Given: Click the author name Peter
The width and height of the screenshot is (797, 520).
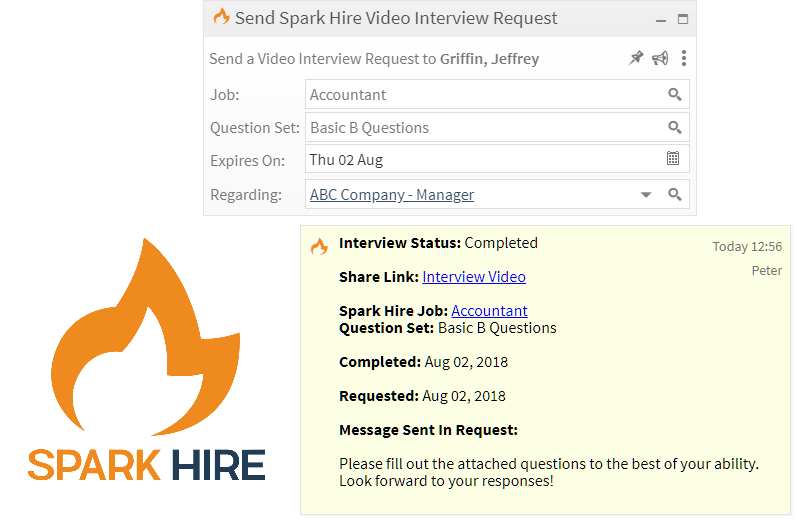Looking at the screenshot, I should pyautogui.click(x=767, y=270).
